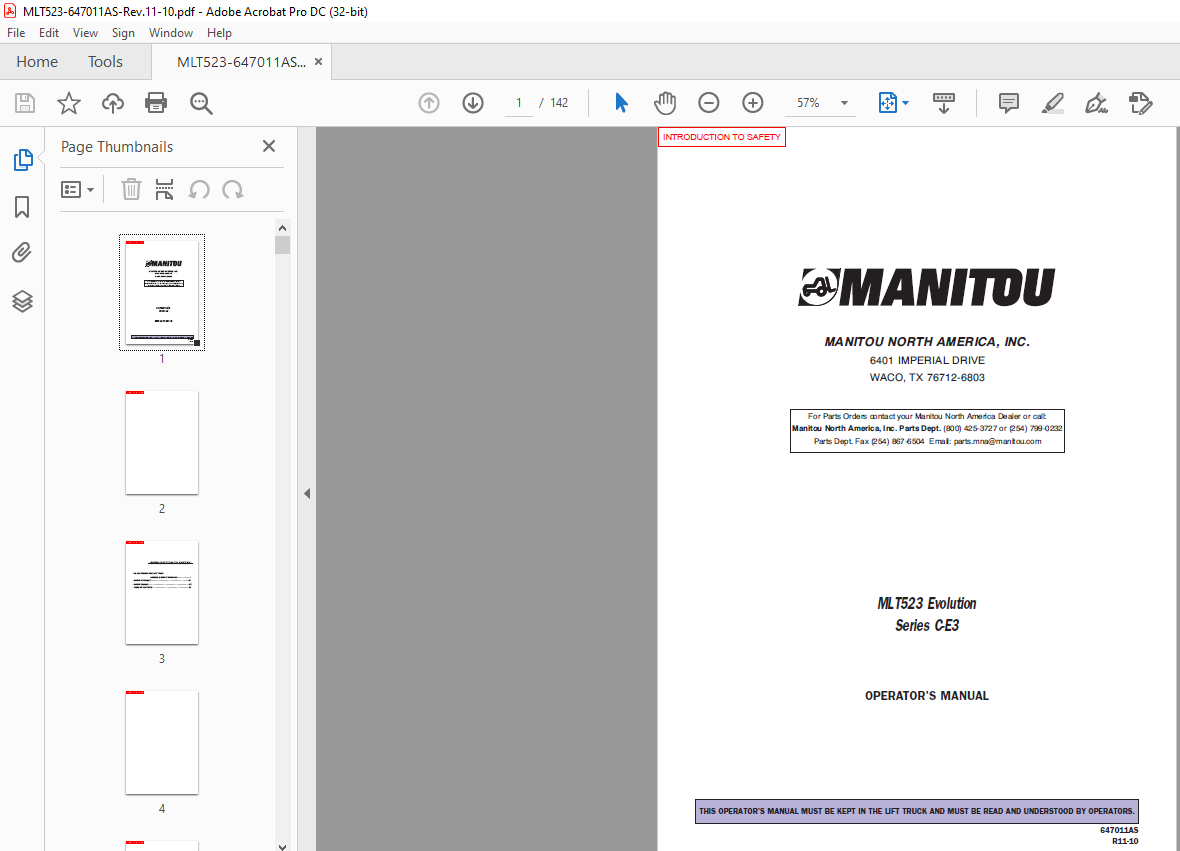The image size is (1180, 851).
Task: Select page 4 thumbnail
Action: click(x=162, y=742)
